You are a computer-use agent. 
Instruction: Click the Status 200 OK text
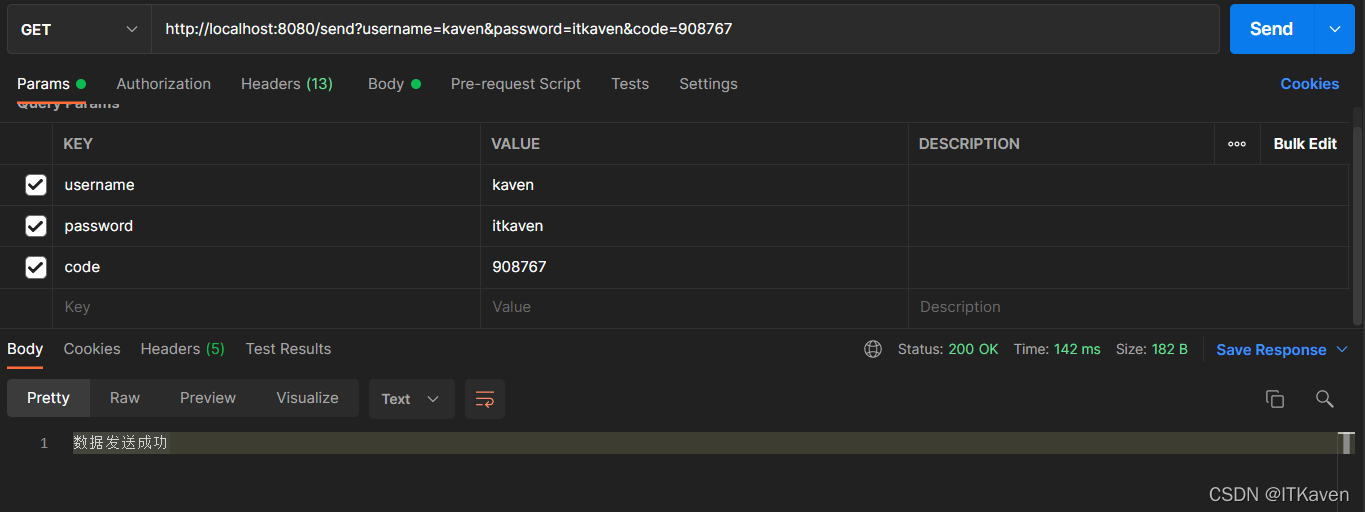click(x=948, y=349)
